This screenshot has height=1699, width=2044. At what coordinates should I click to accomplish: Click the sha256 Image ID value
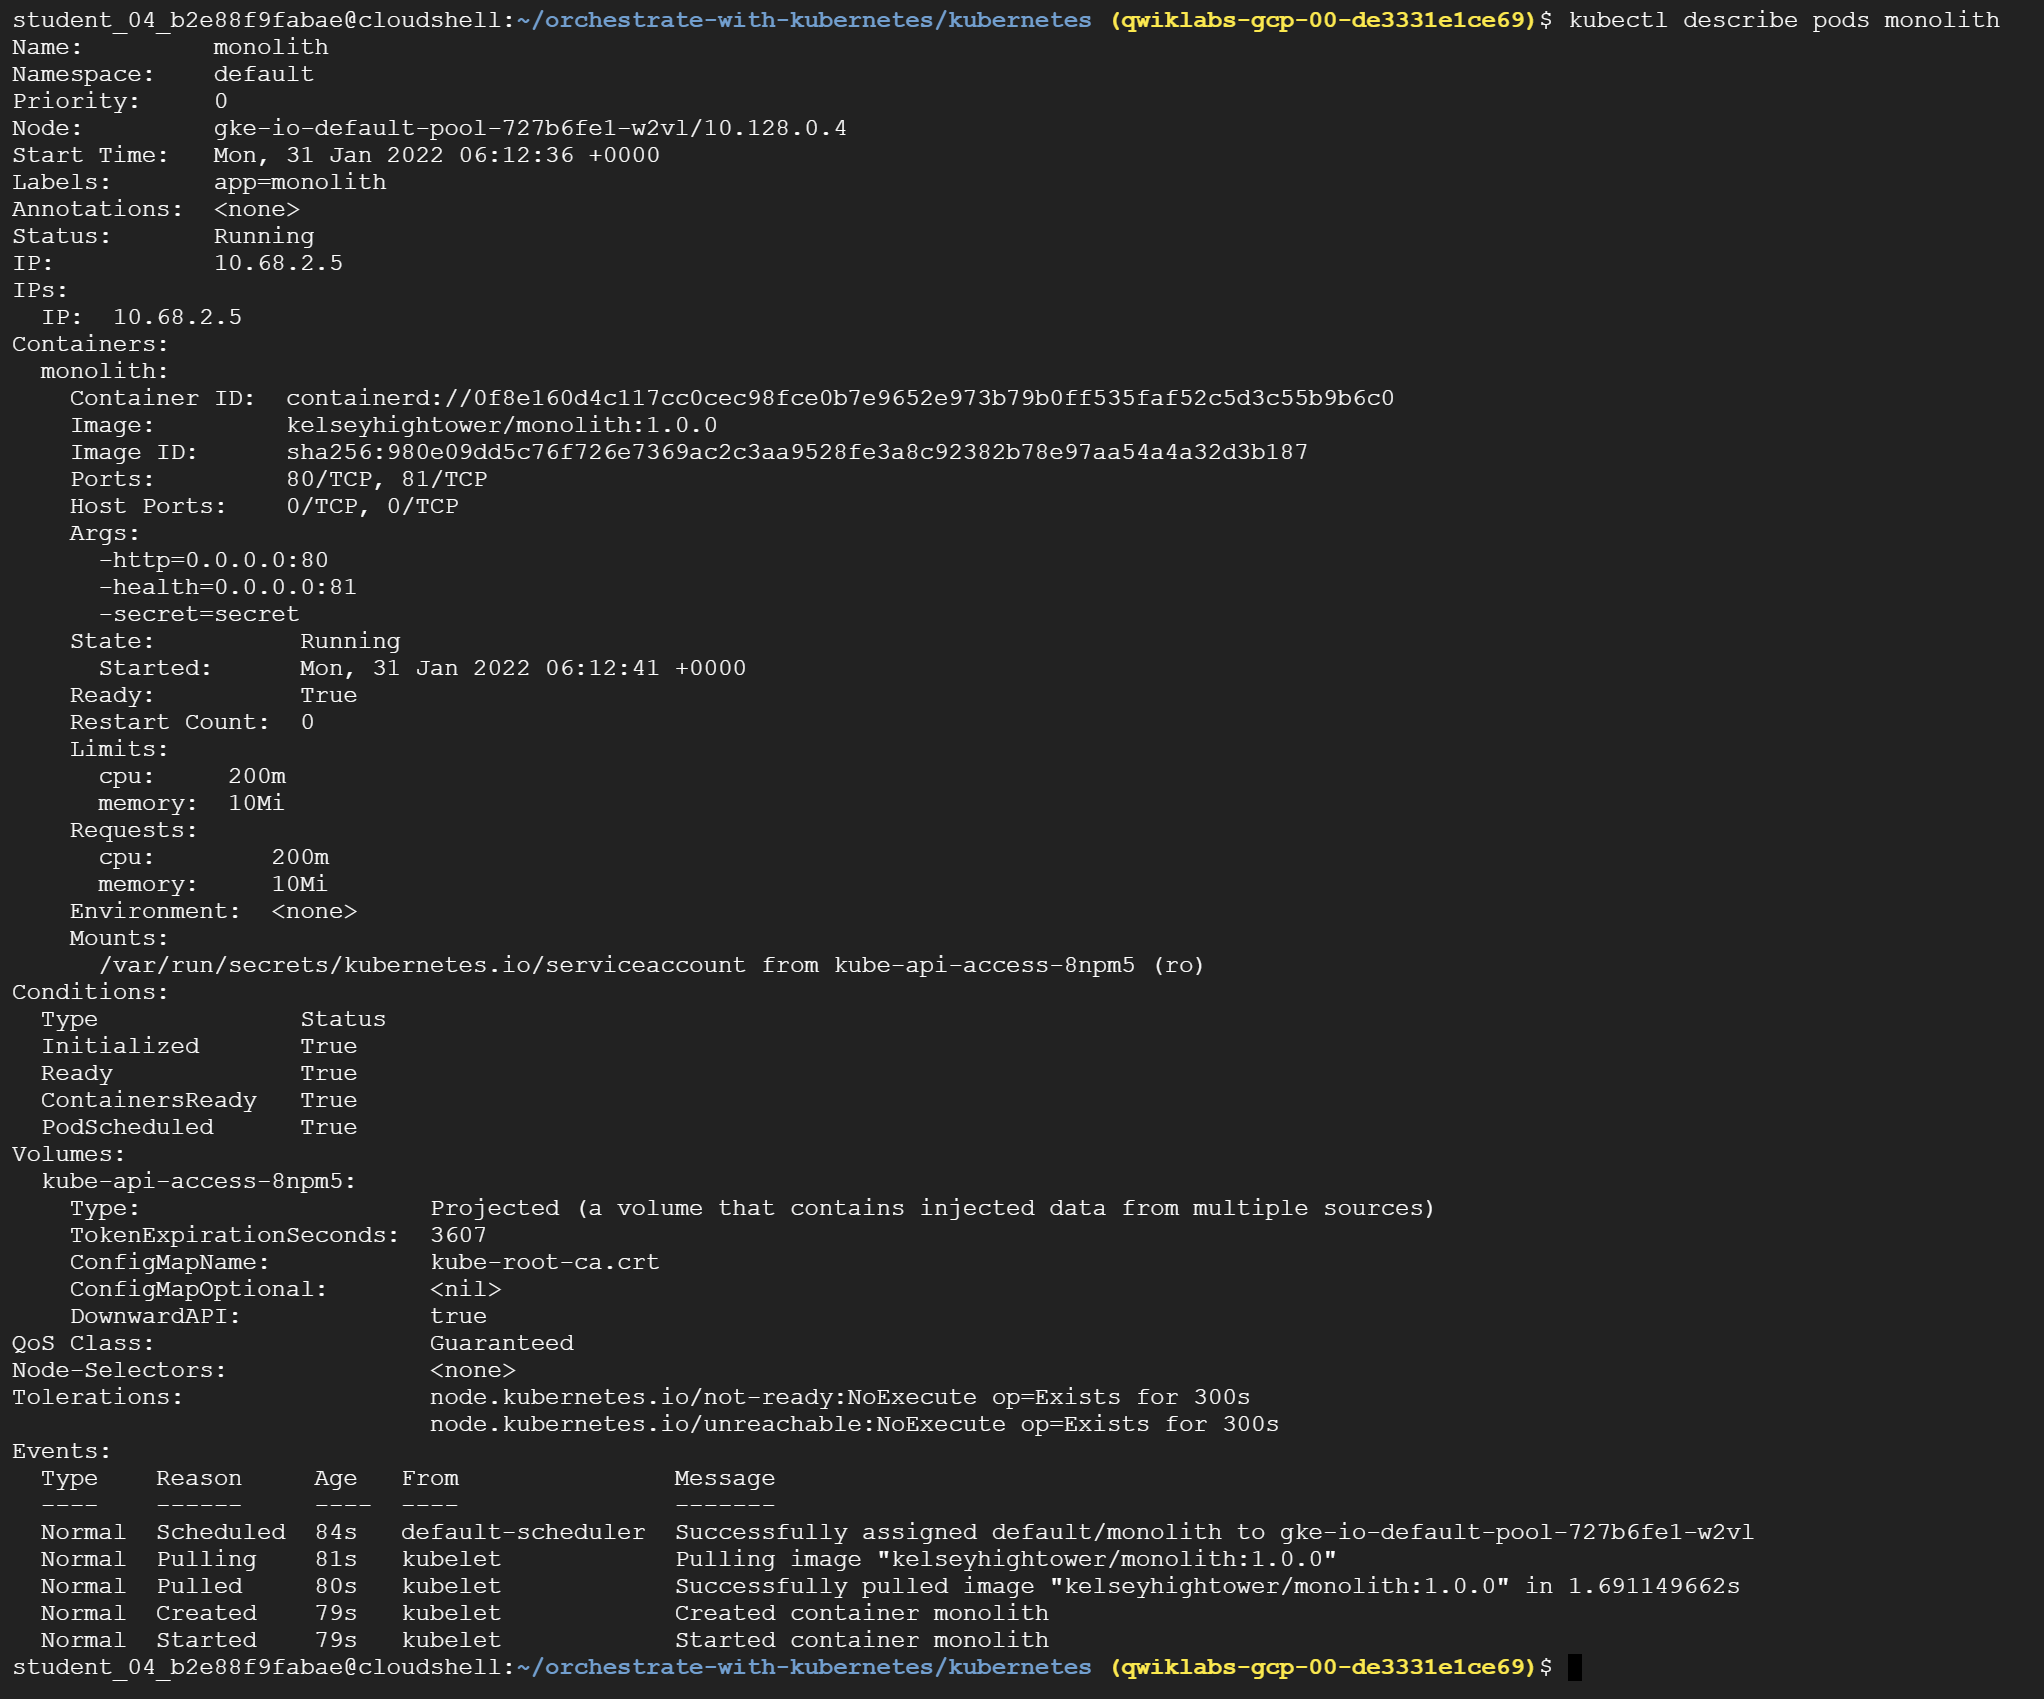pyautogui.click(x=796, y=452)
